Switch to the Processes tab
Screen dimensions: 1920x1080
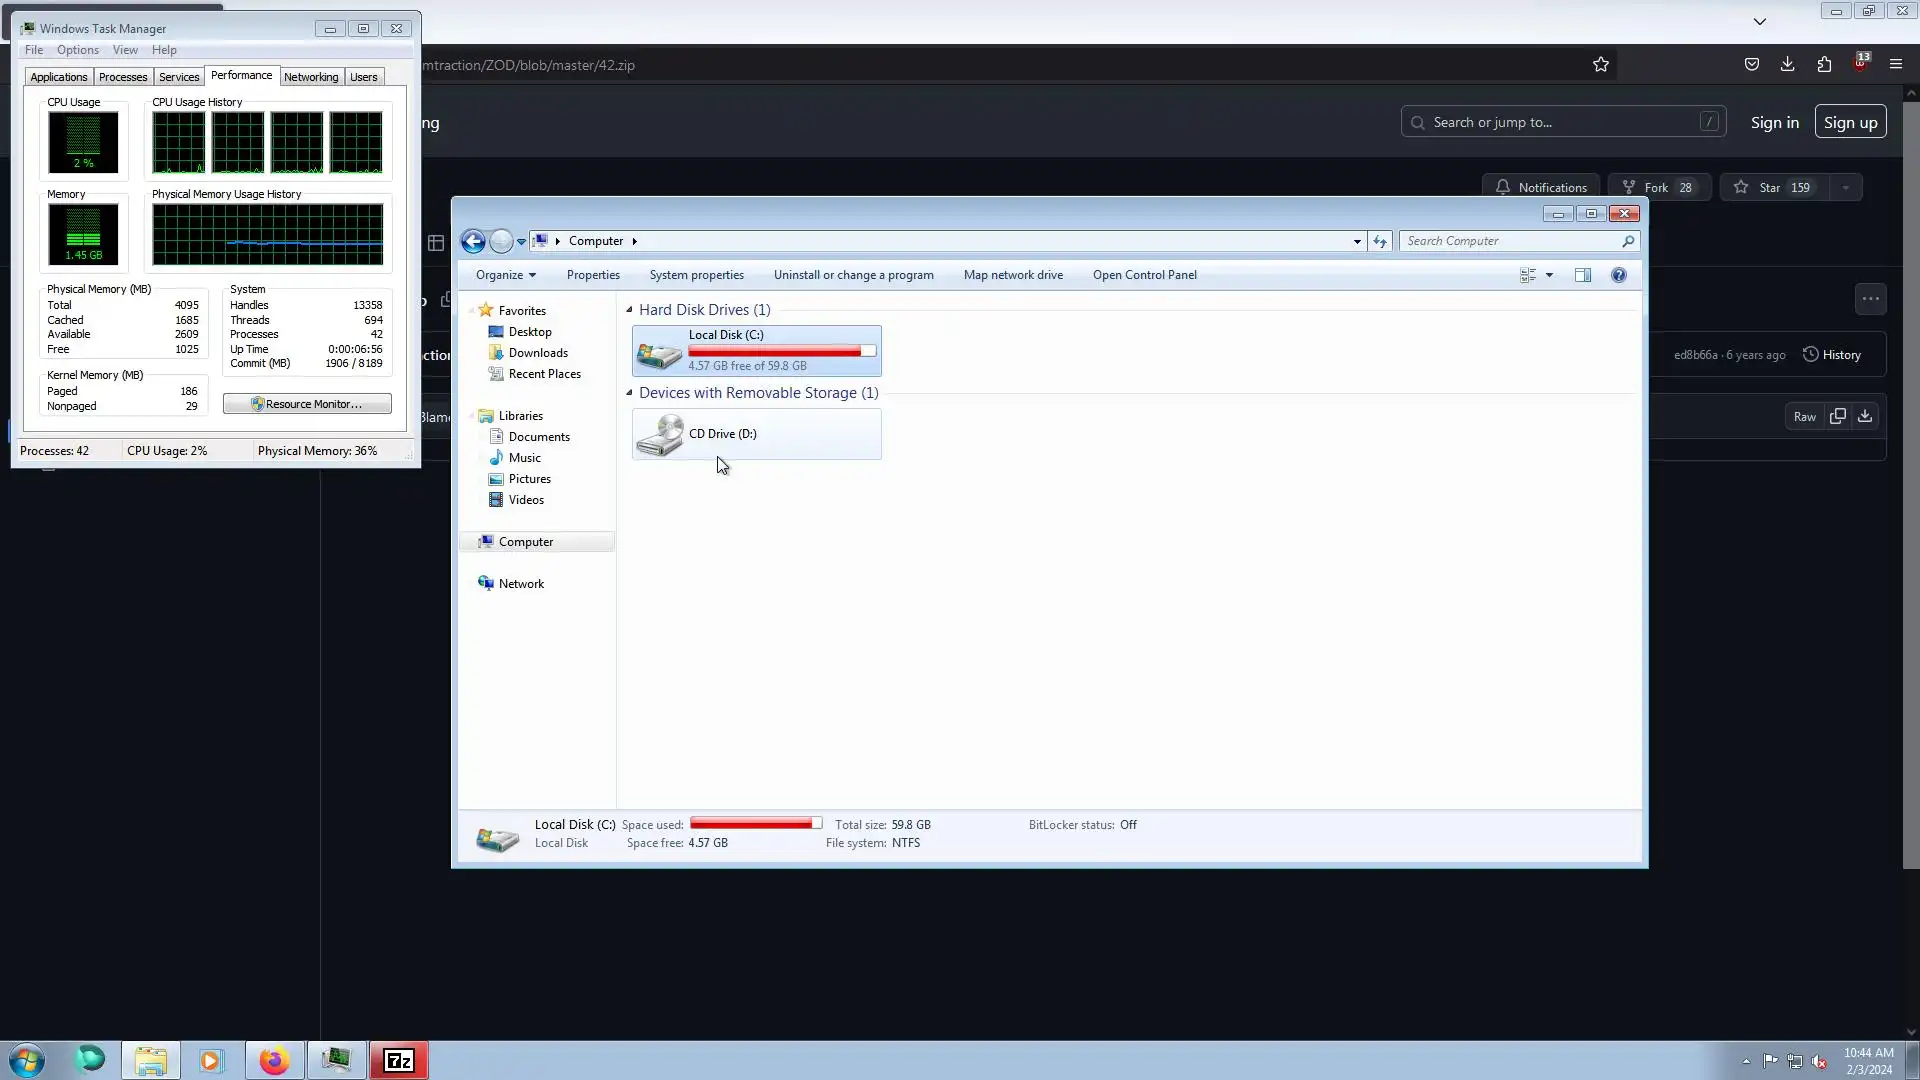123,77
